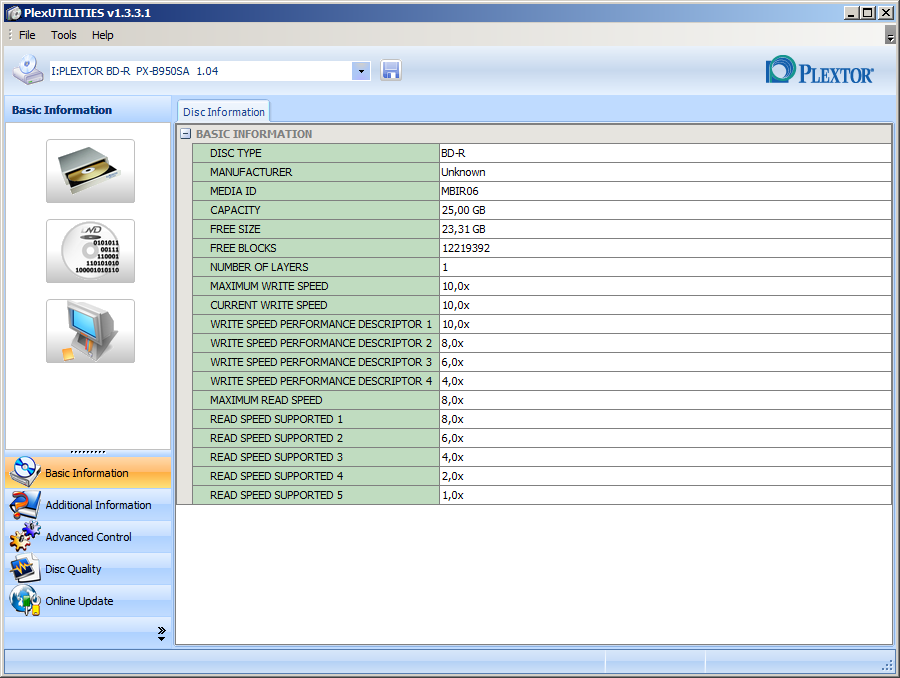Screen dimensions: 900x678
Task: Select the Disc Information tab
Action: point(223,112)
